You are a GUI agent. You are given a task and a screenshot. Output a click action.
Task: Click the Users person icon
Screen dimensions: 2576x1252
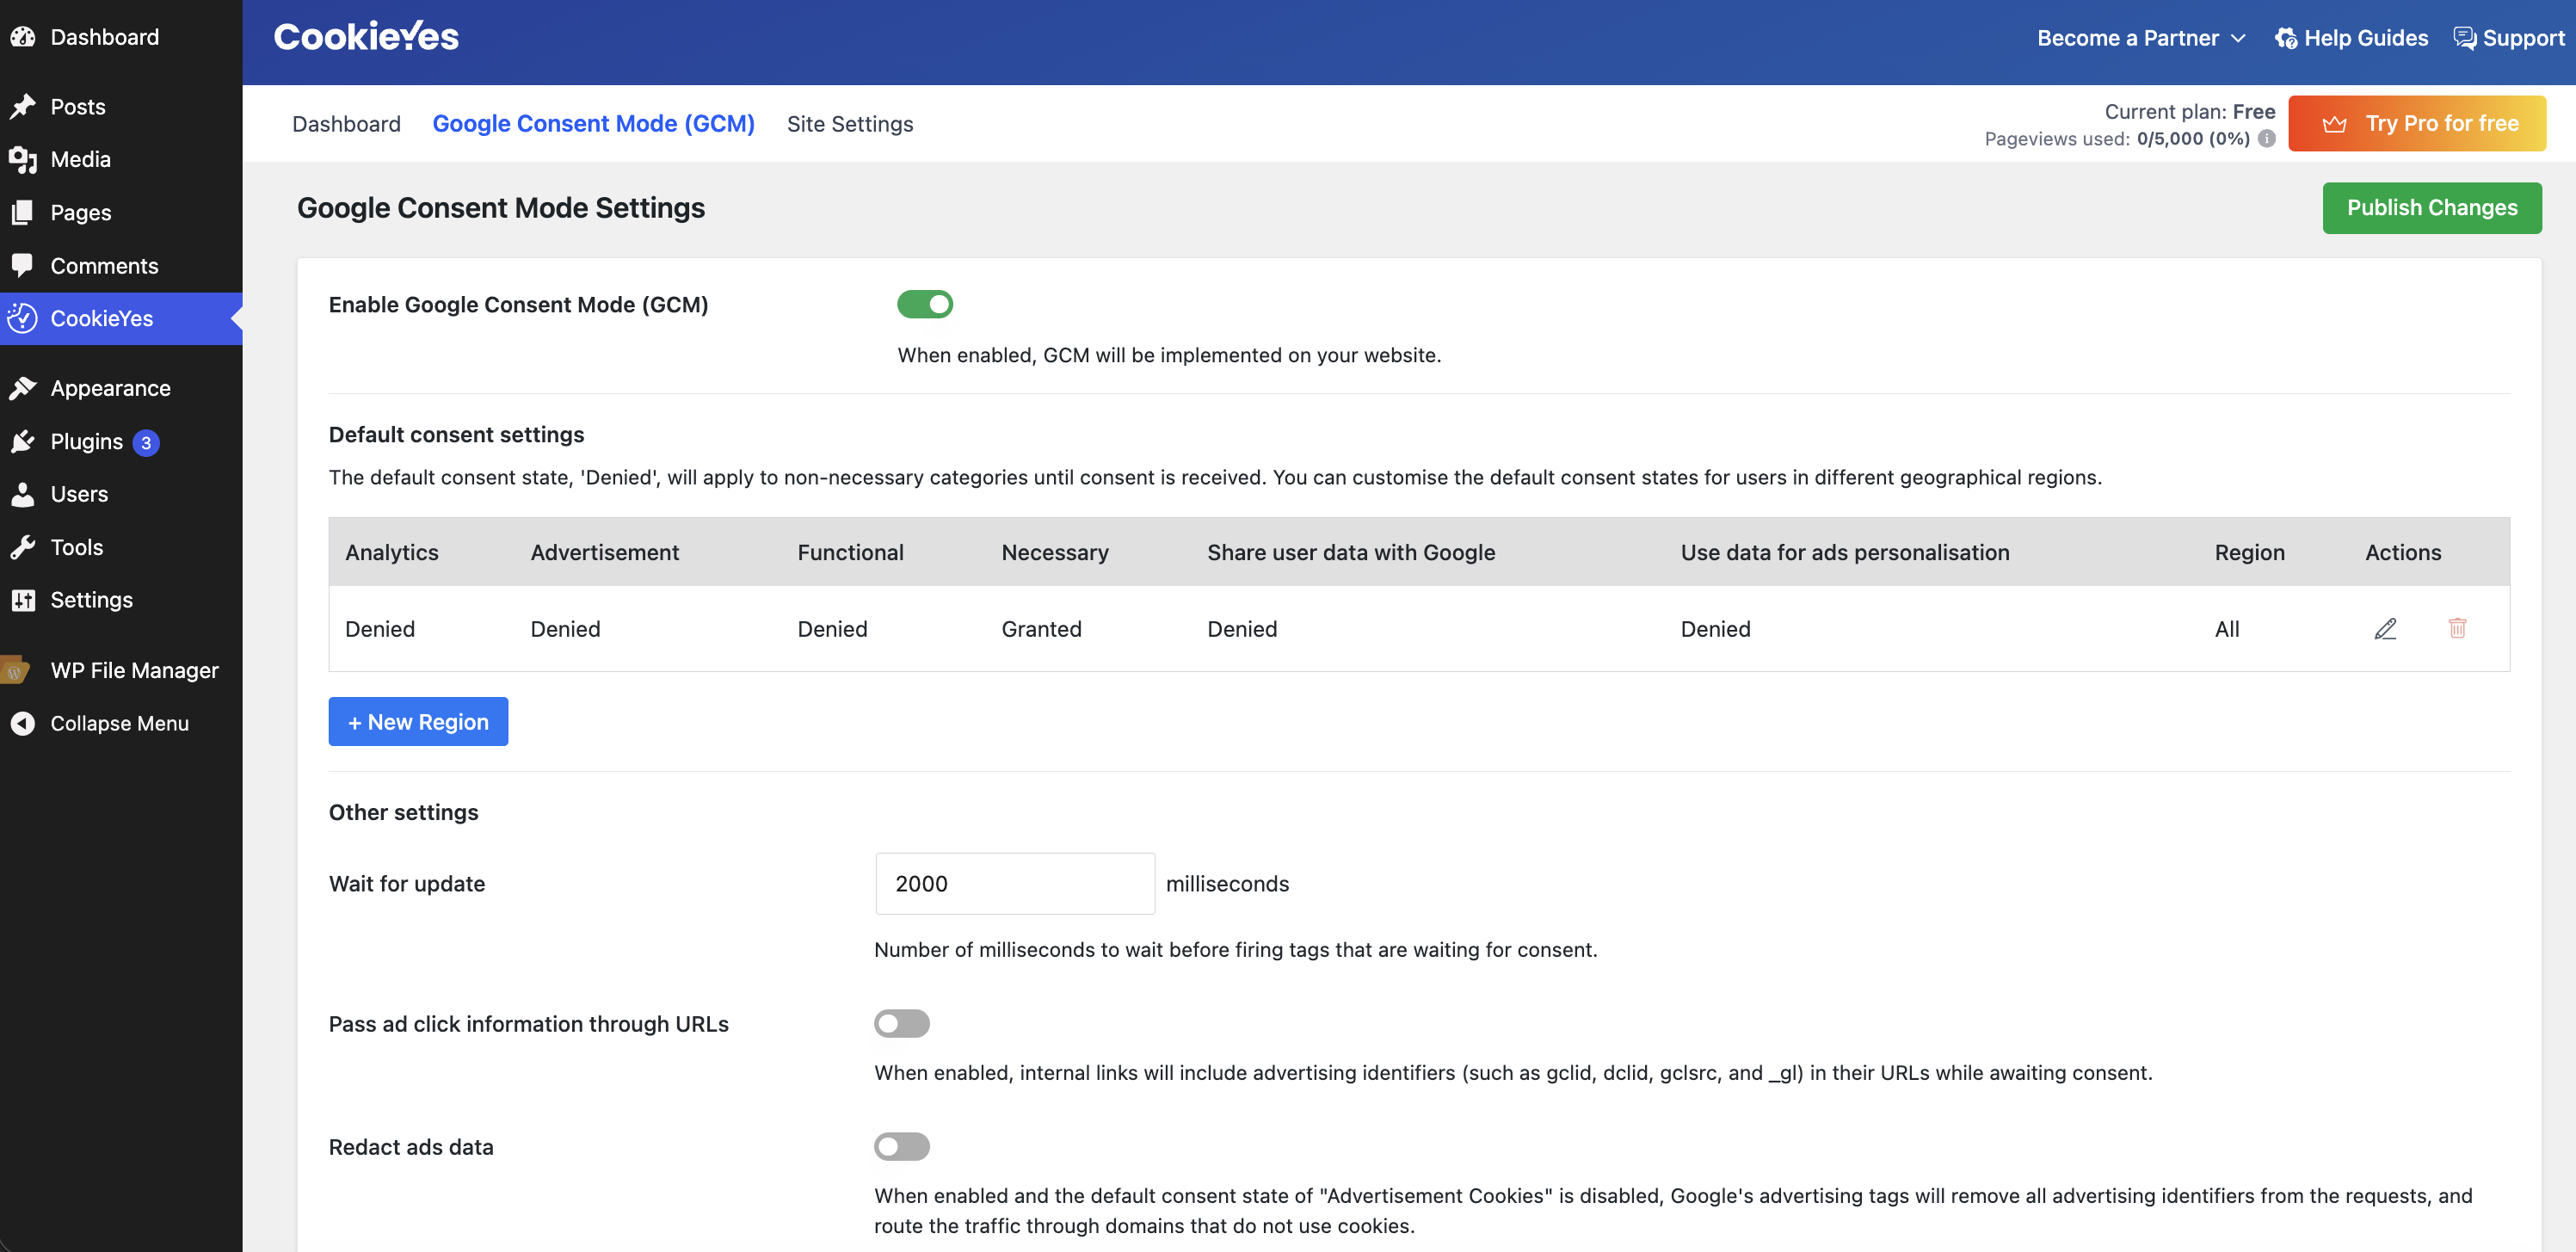pyautogui.click(x=23, y=494)
